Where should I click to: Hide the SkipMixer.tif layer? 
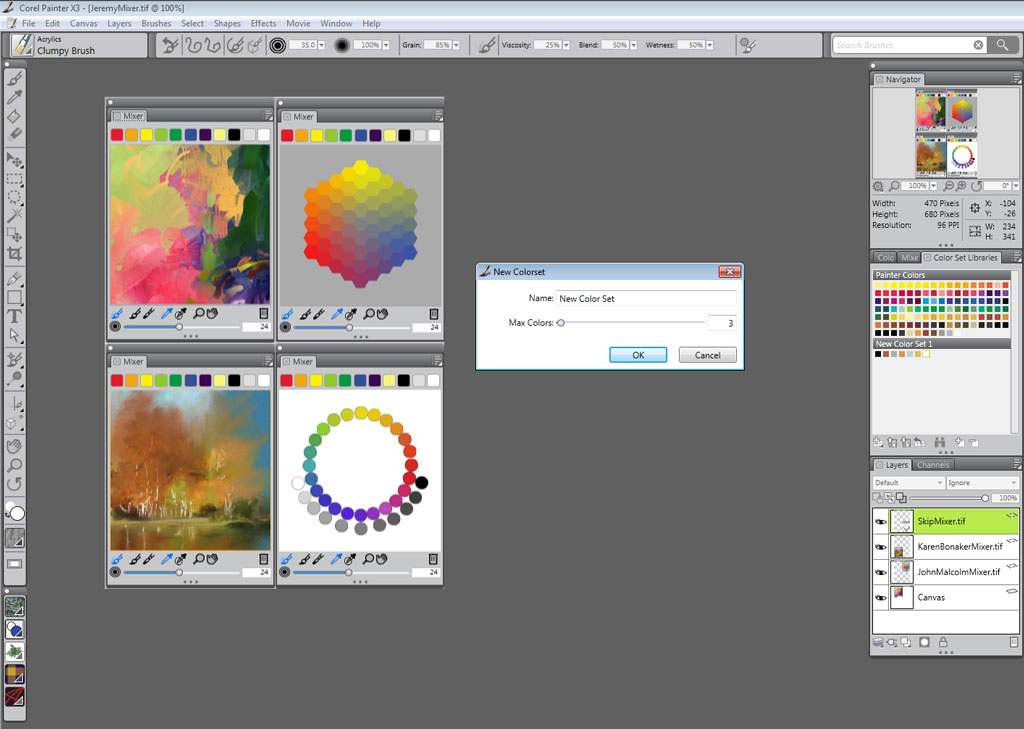(881, 521)
